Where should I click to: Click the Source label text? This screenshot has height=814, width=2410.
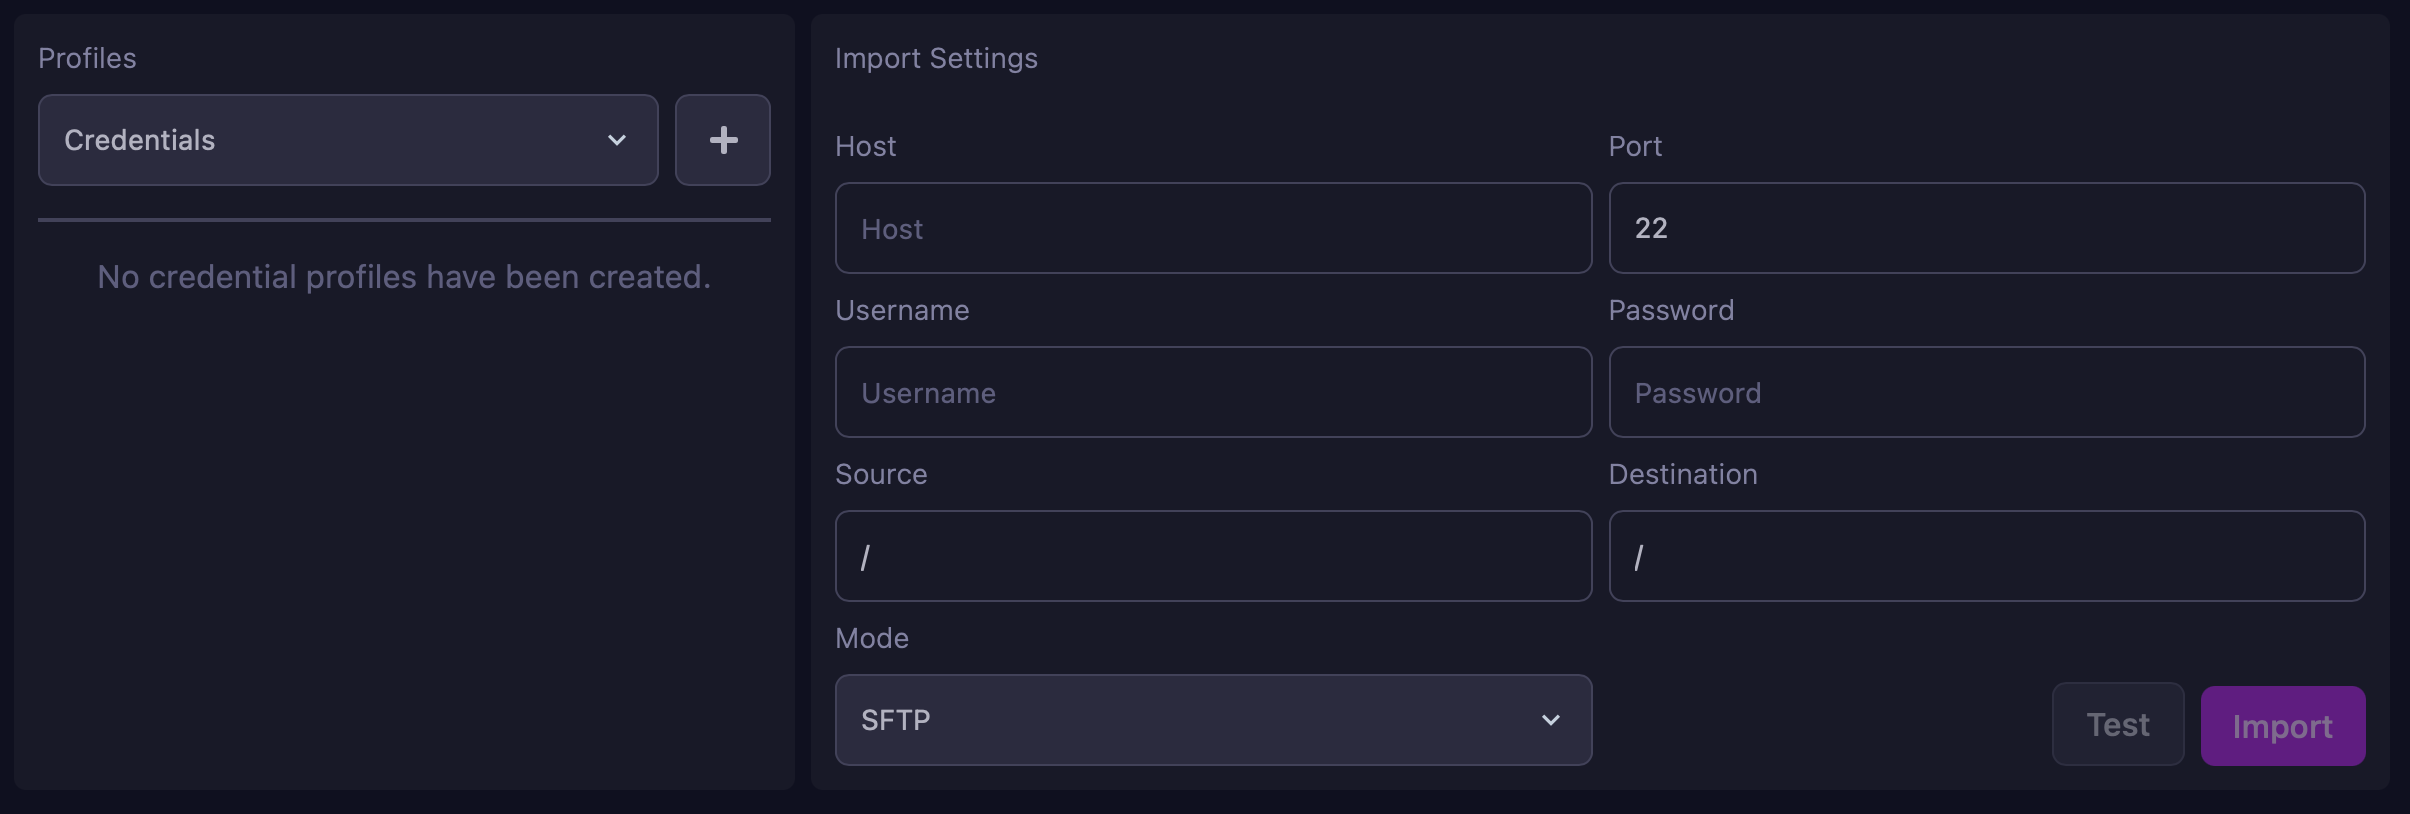click(x=881, y=474)
